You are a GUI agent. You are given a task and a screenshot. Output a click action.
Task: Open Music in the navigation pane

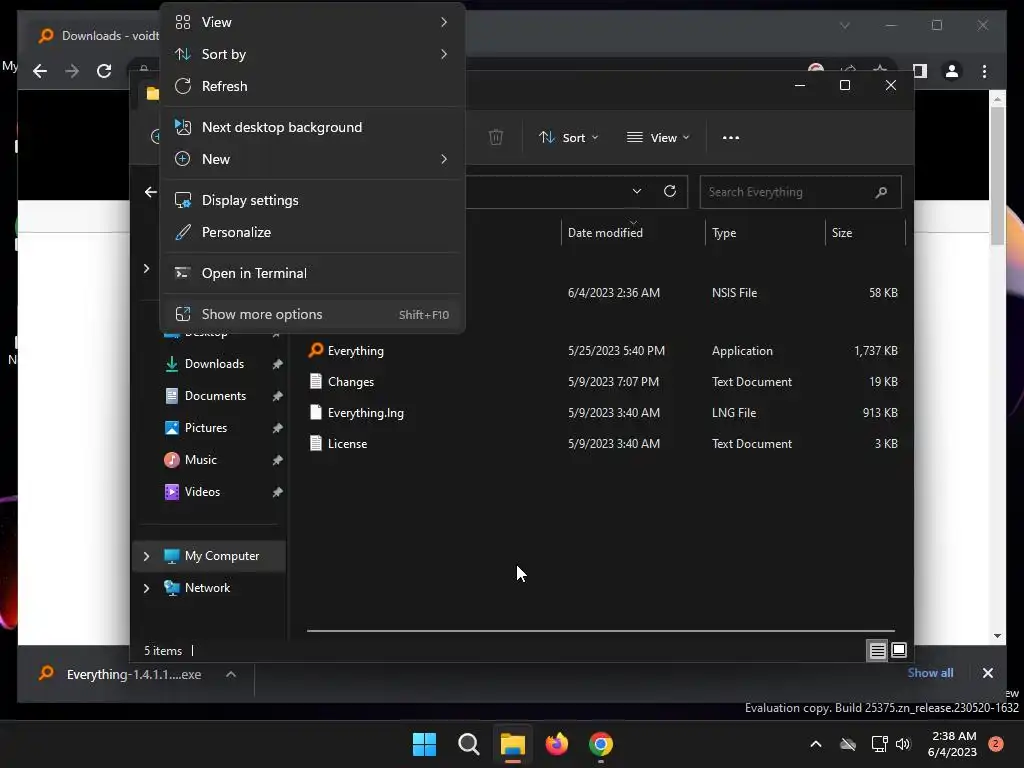point(200,460)
